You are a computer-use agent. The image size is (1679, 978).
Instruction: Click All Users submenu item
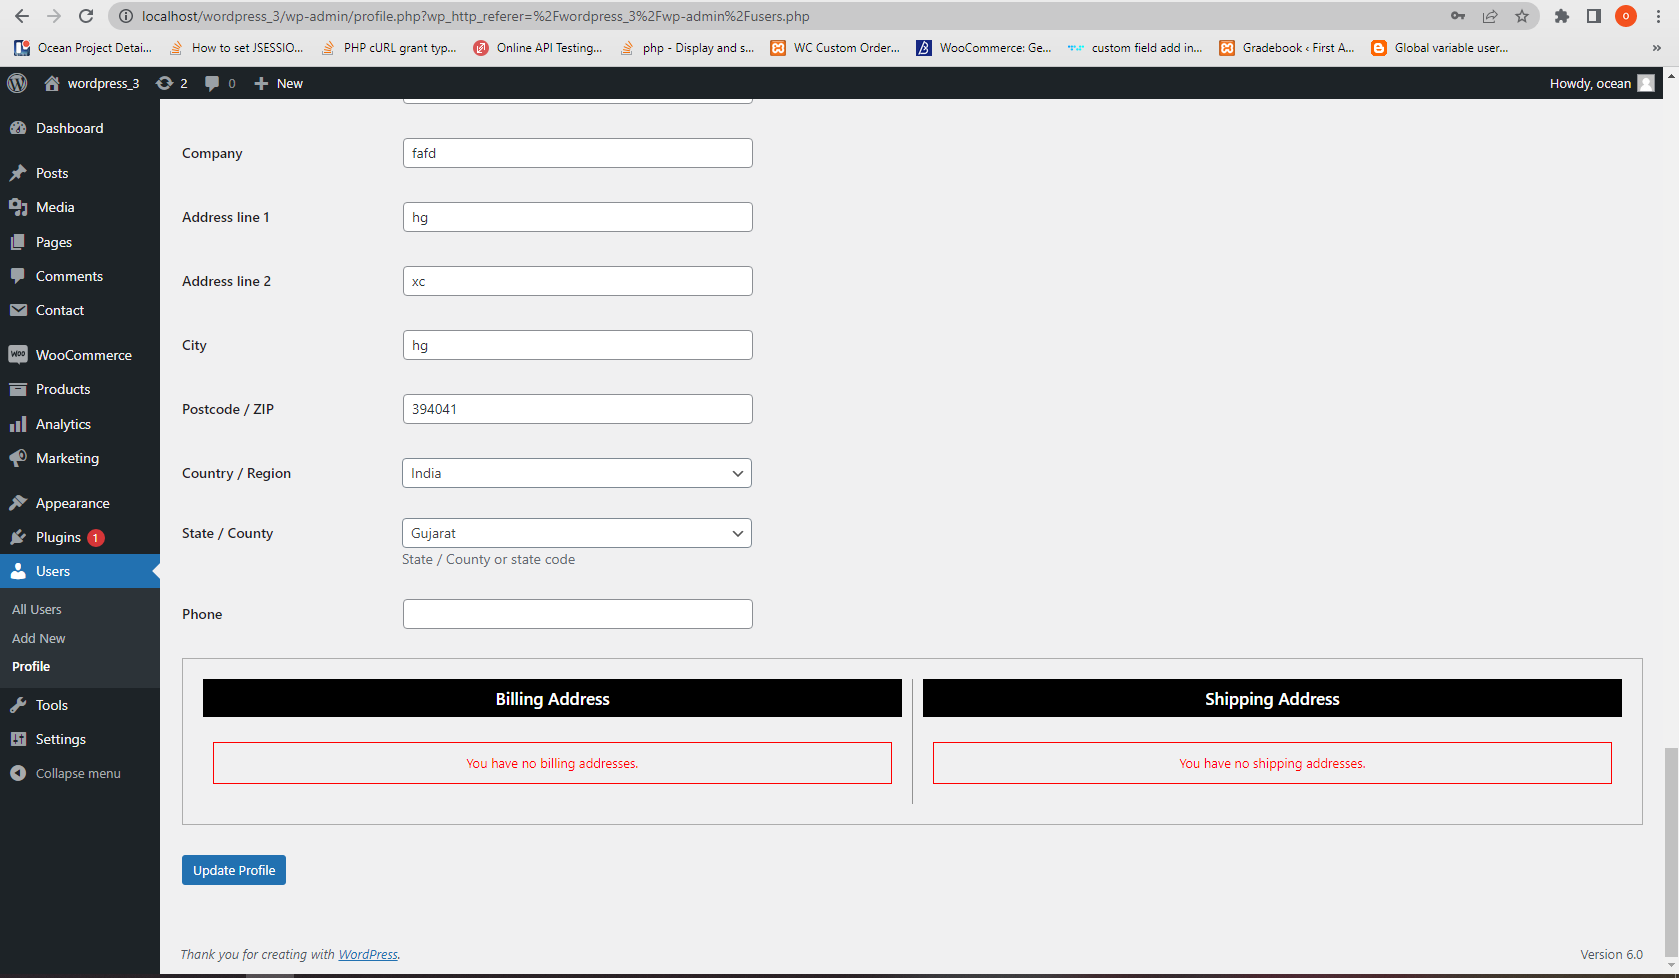click(x=36, y=609)
